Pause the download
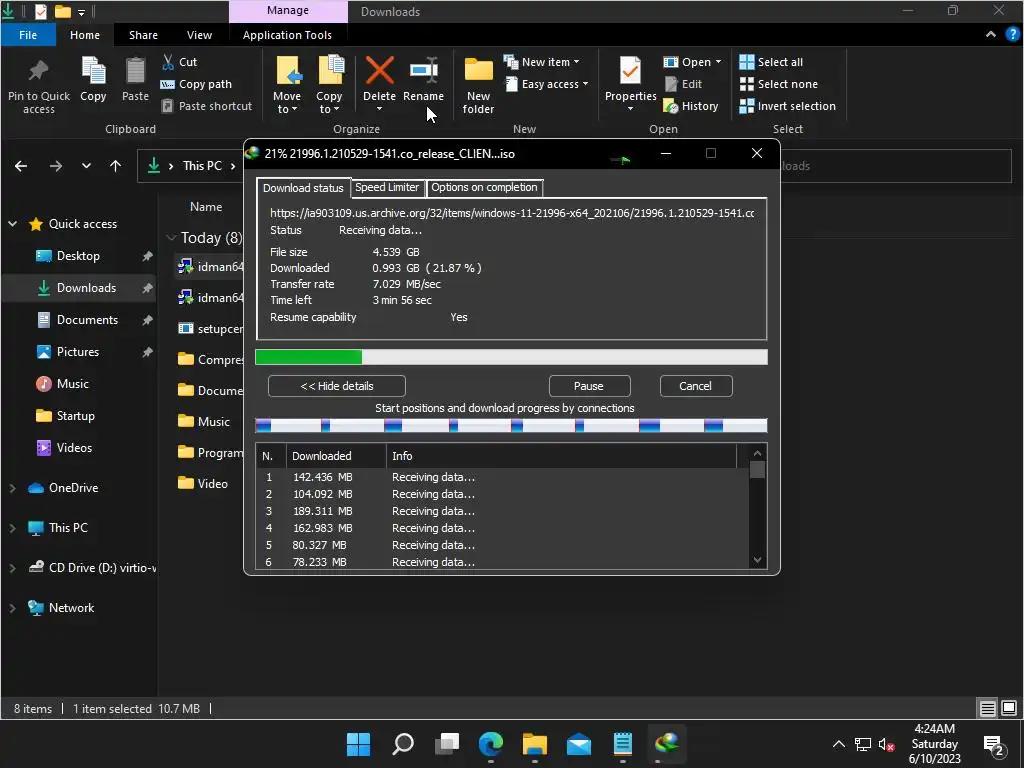Screen dimensions: 1024x768 (588, 386)
